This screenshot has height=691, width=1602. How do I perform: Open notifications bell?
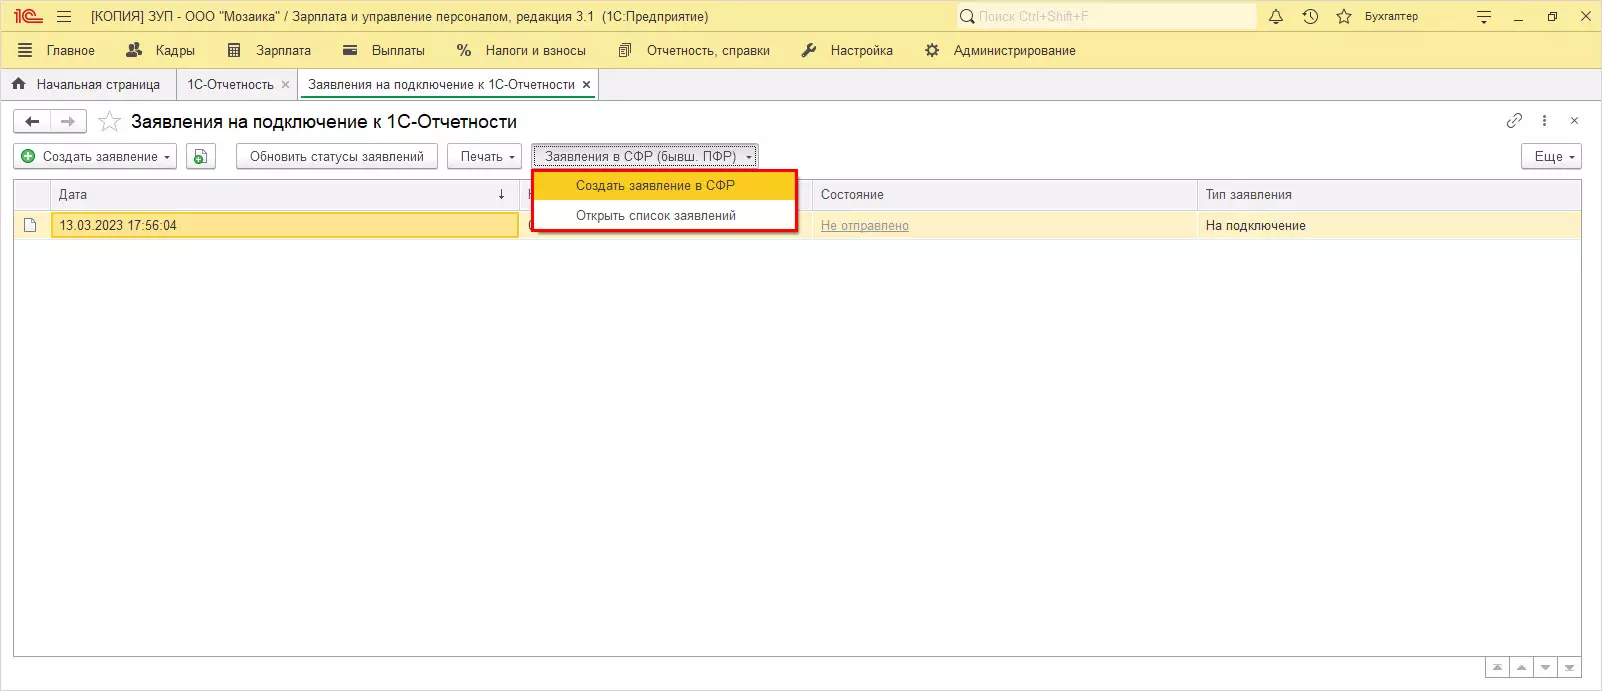pyautogui.click(x=1276, y=16)
